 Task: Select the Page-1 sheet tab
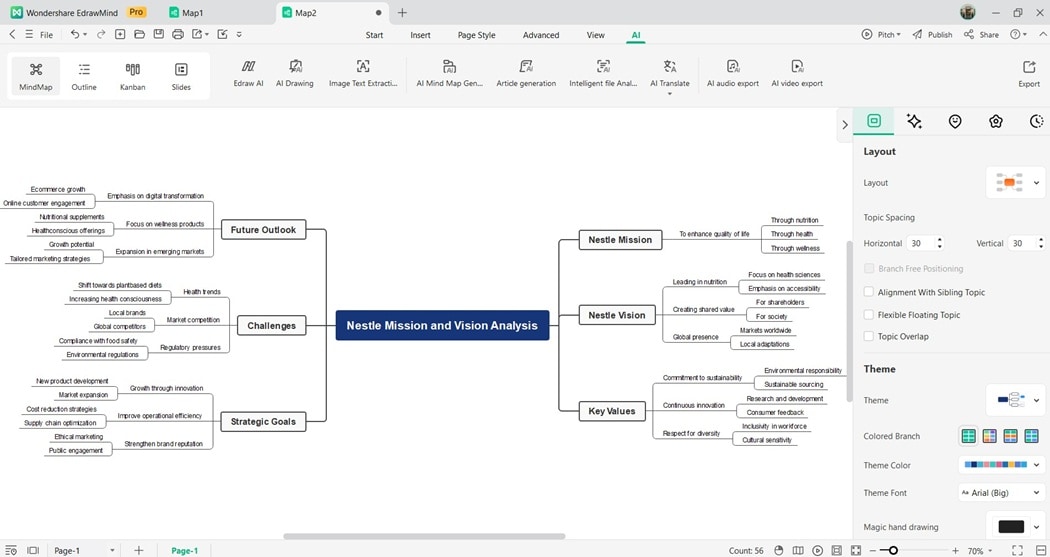(x=184, y=550)
